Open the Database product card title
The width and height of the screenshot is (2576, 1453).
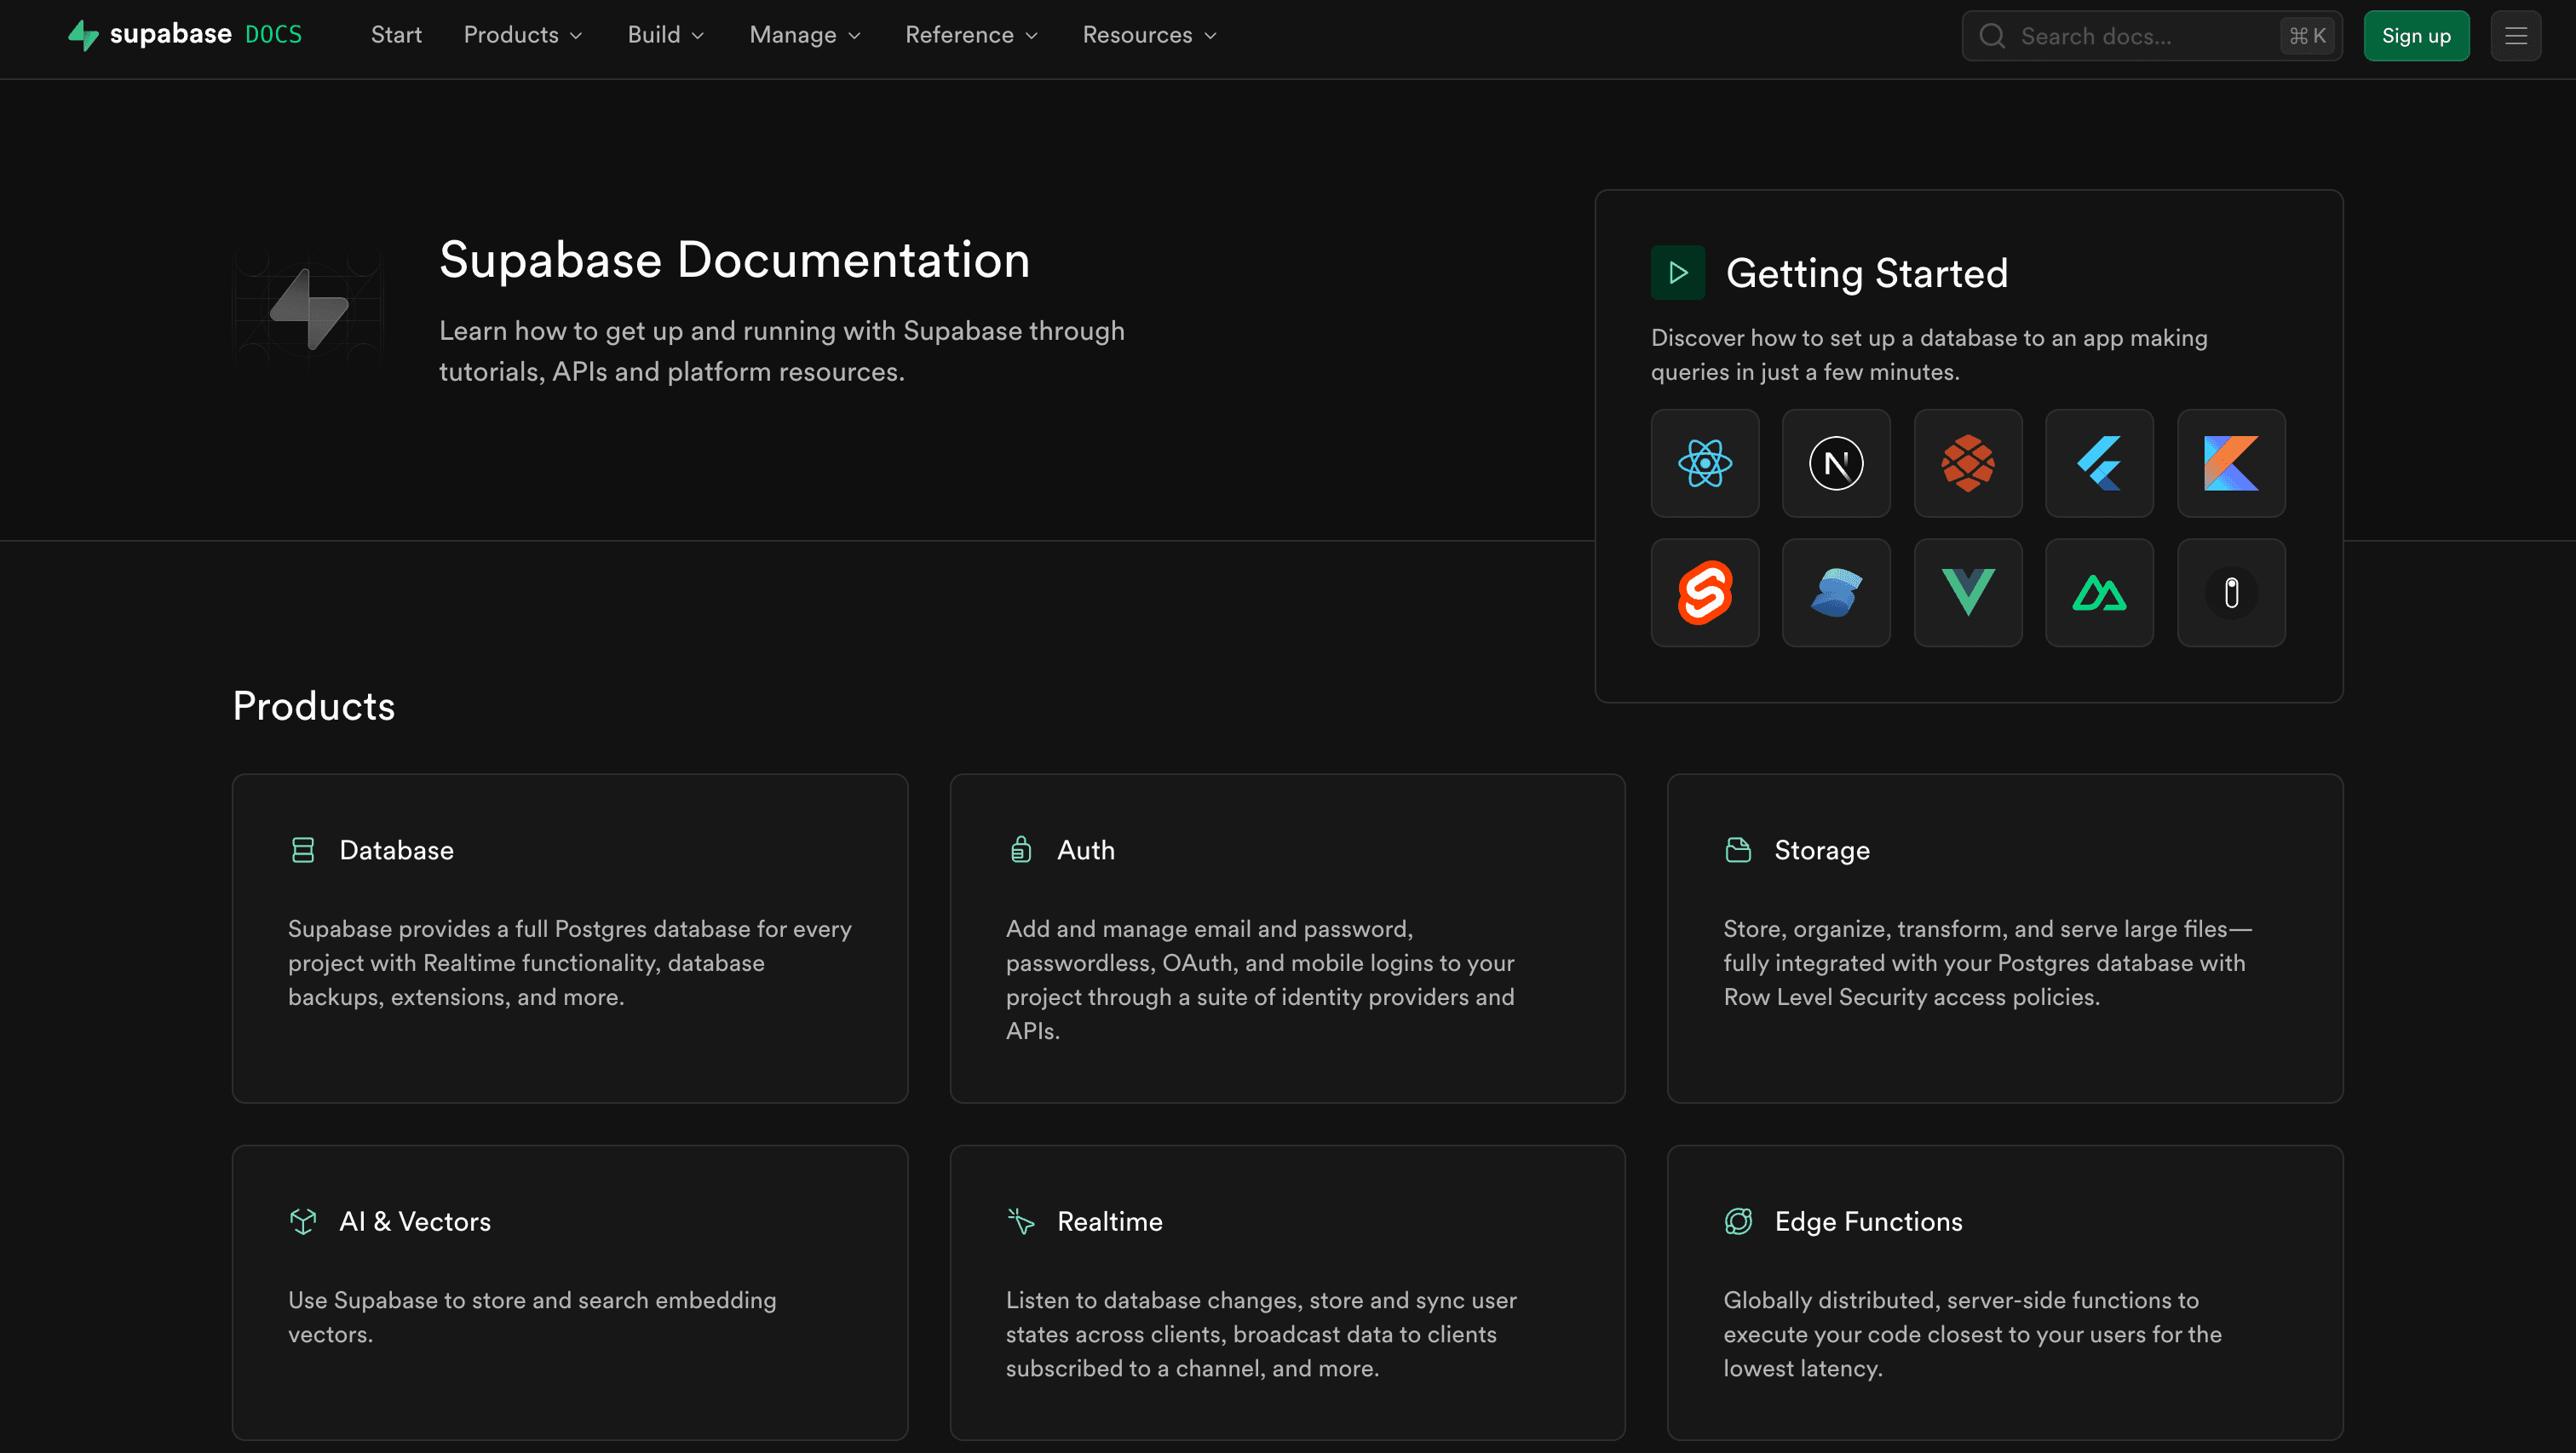[x=396, y=850]
